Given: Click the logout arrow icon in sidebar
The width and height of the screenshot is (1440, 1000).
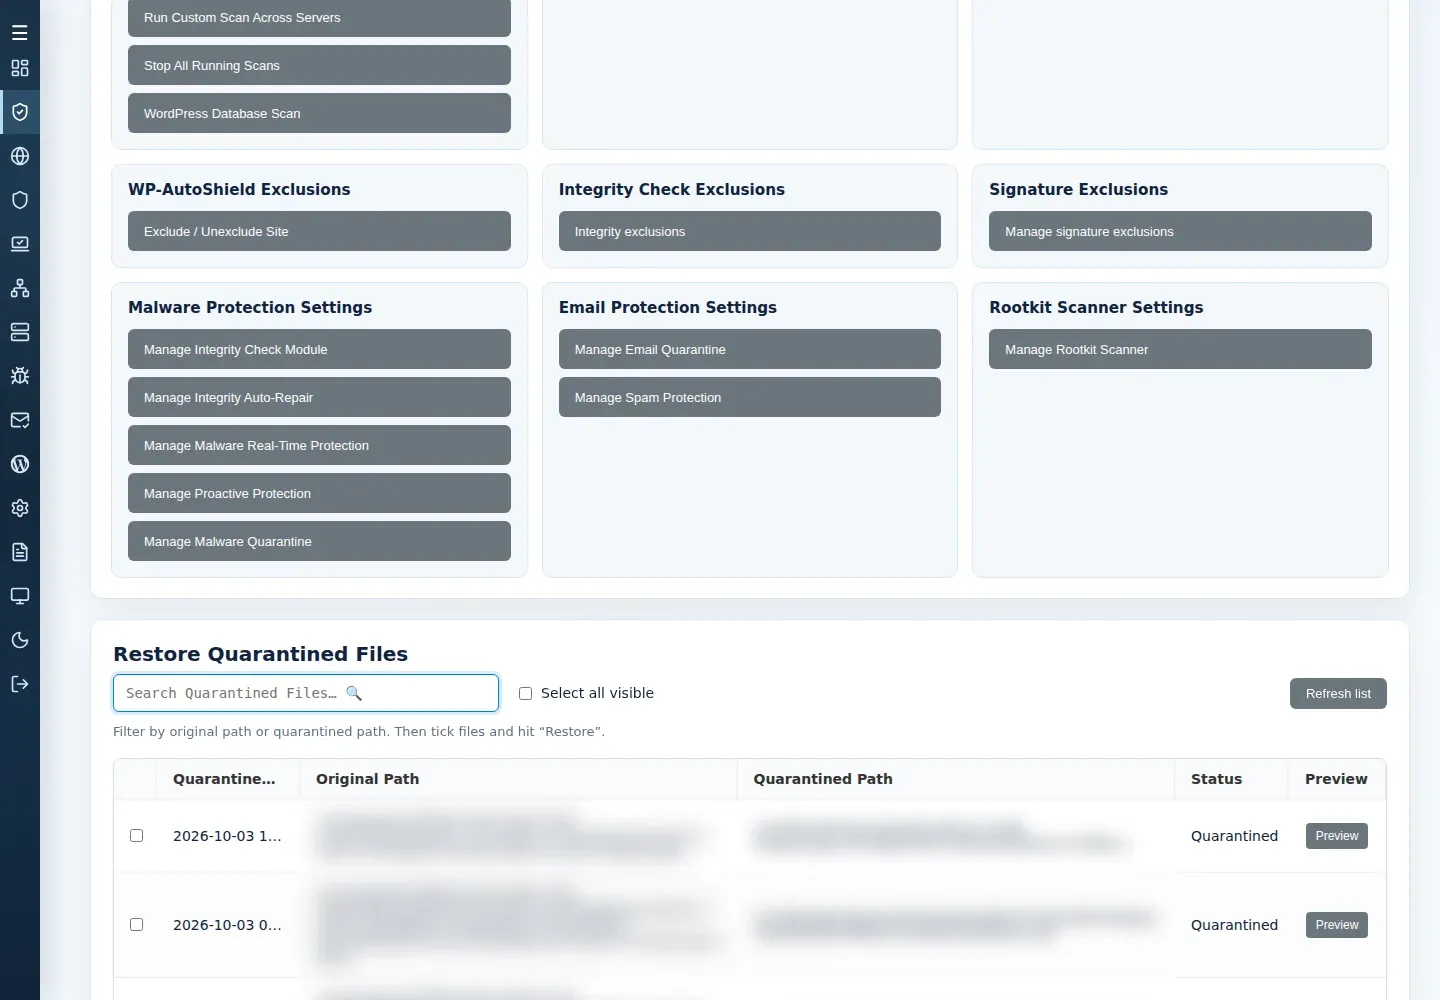Looking at the screenshot, I should [20, 684].
